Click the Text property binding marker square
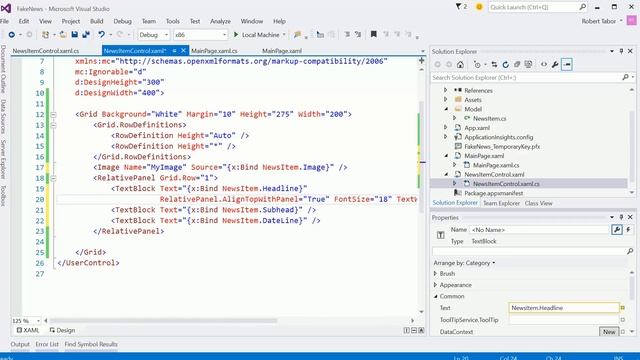 [x=623, y=308]
